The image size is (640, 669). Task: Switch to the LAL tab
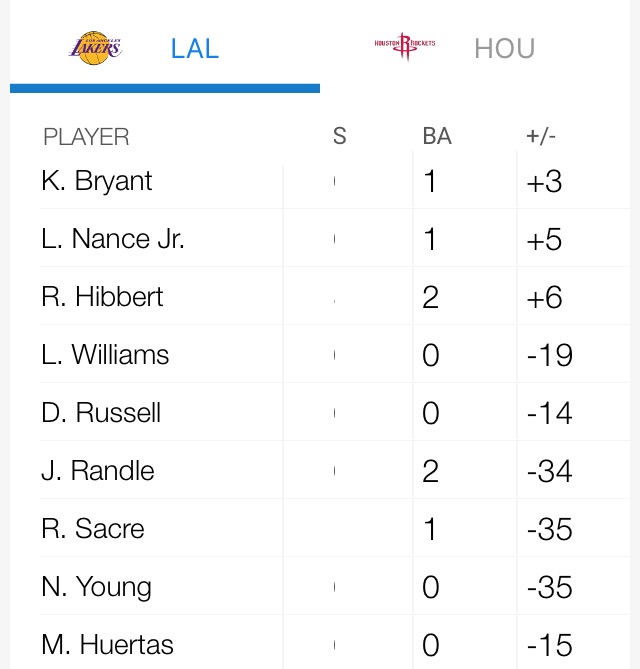[x=194, y=48]
